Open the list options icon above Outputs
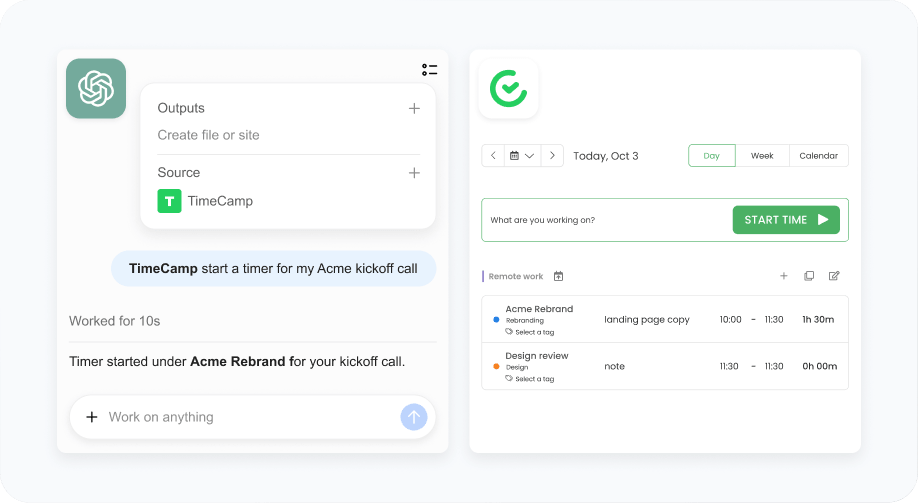This screenshot has height=503, width=918. tap(430, 70)
